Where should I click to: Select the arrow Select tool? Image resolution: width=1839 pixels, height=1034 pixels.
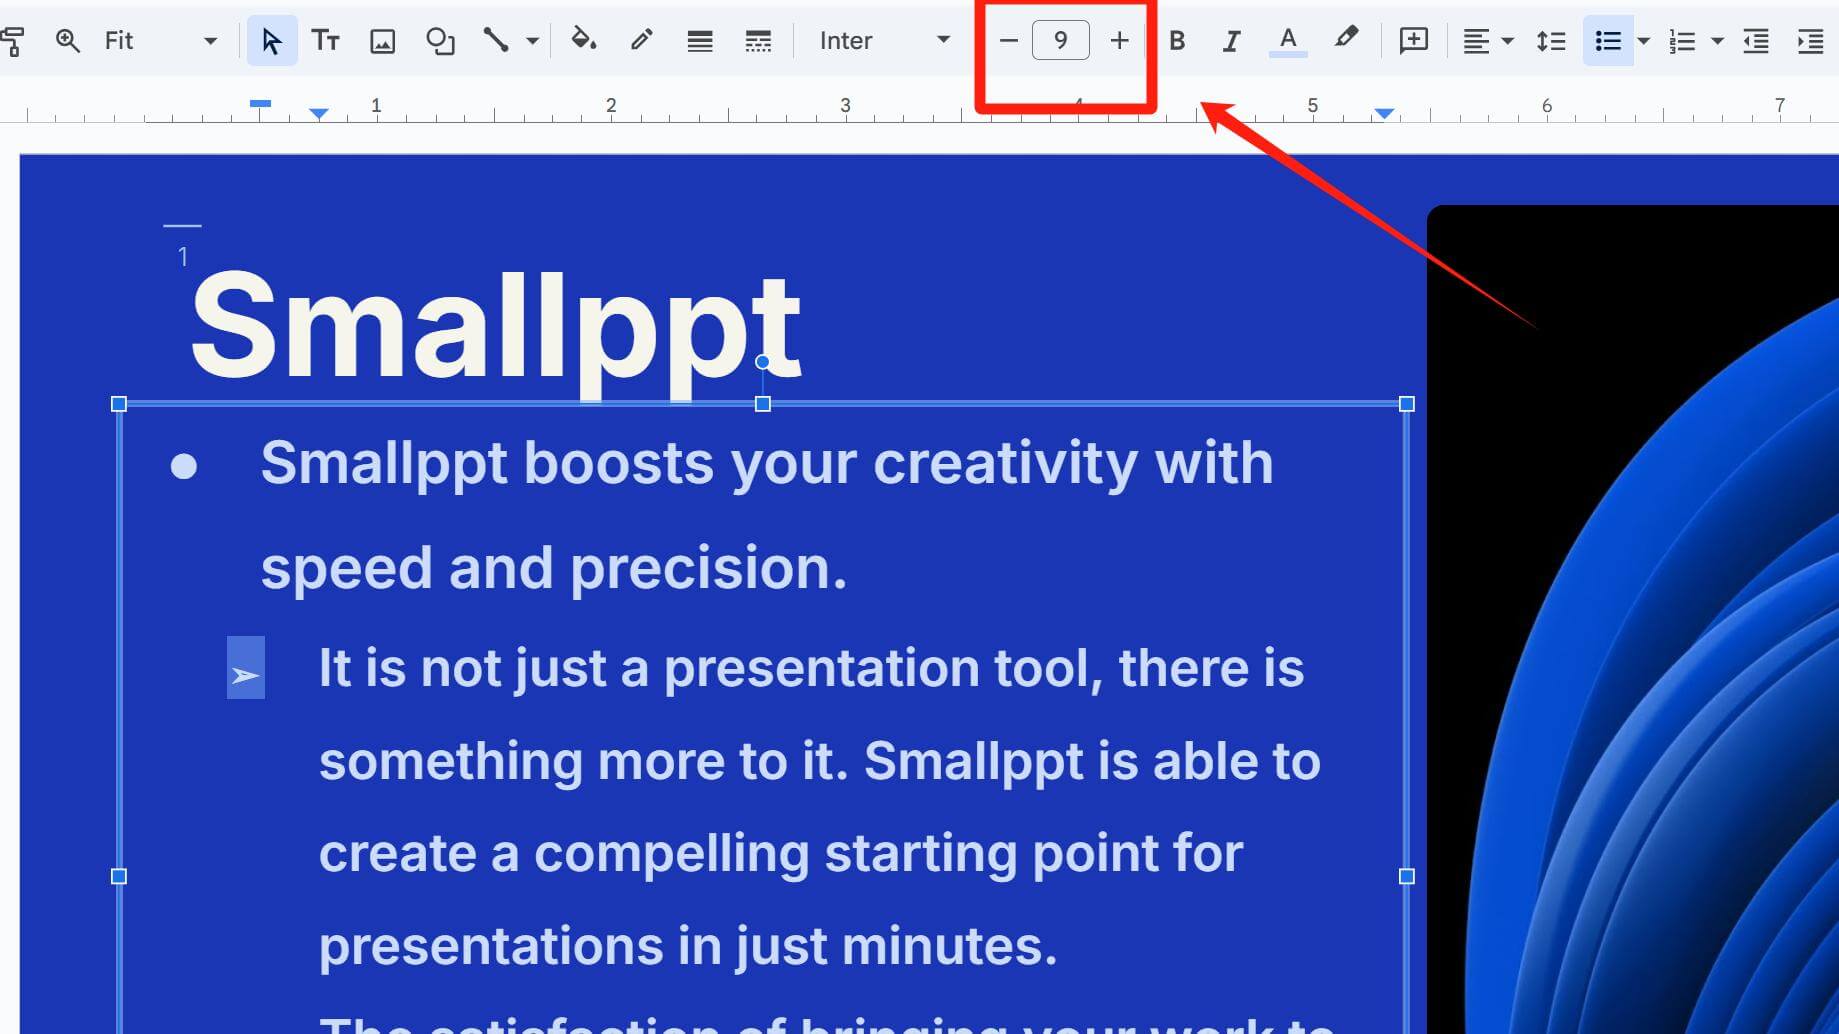click(271, 41)
